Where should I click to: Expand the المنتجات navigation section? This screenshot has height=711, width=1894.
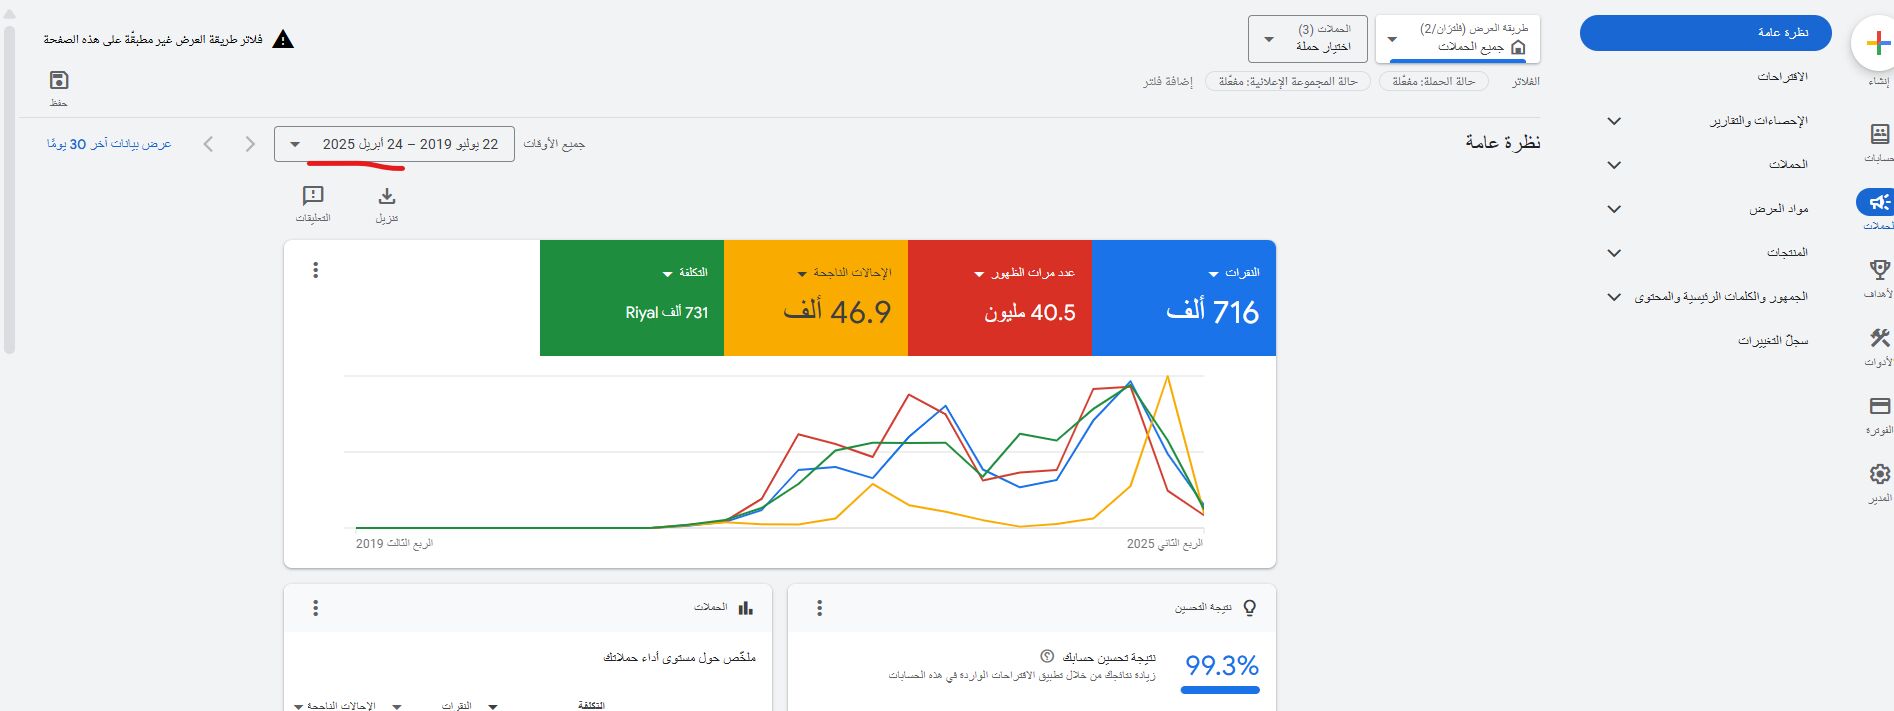[x=1614, y=253]
